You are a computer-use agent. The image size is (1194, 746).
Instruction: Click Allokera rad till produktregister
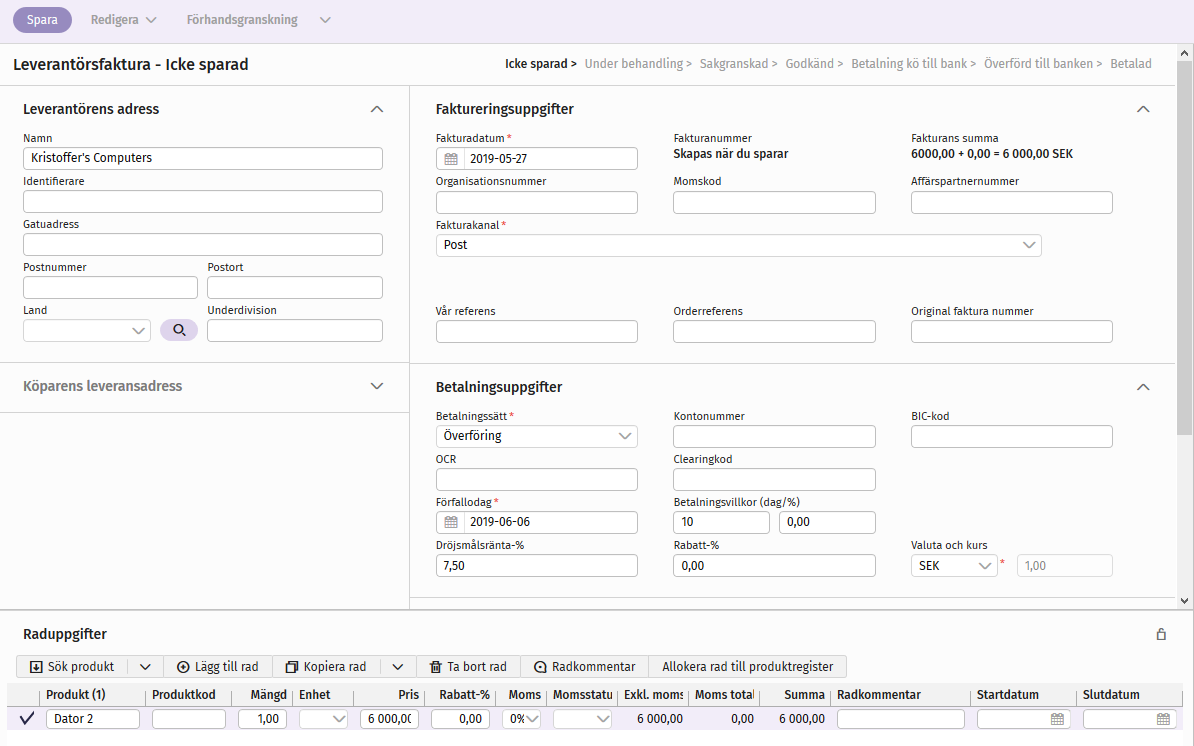click(748, 667)
